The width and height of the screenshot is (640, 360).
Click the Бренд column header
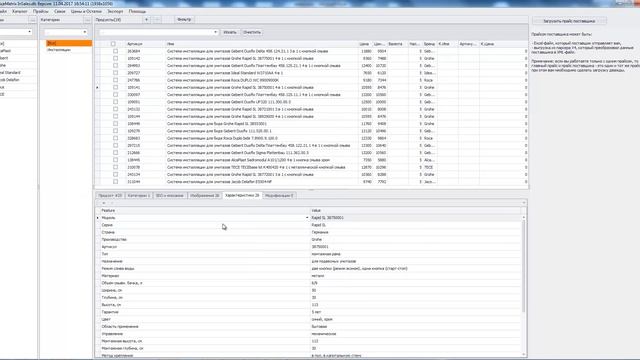[x=429, y=44]
